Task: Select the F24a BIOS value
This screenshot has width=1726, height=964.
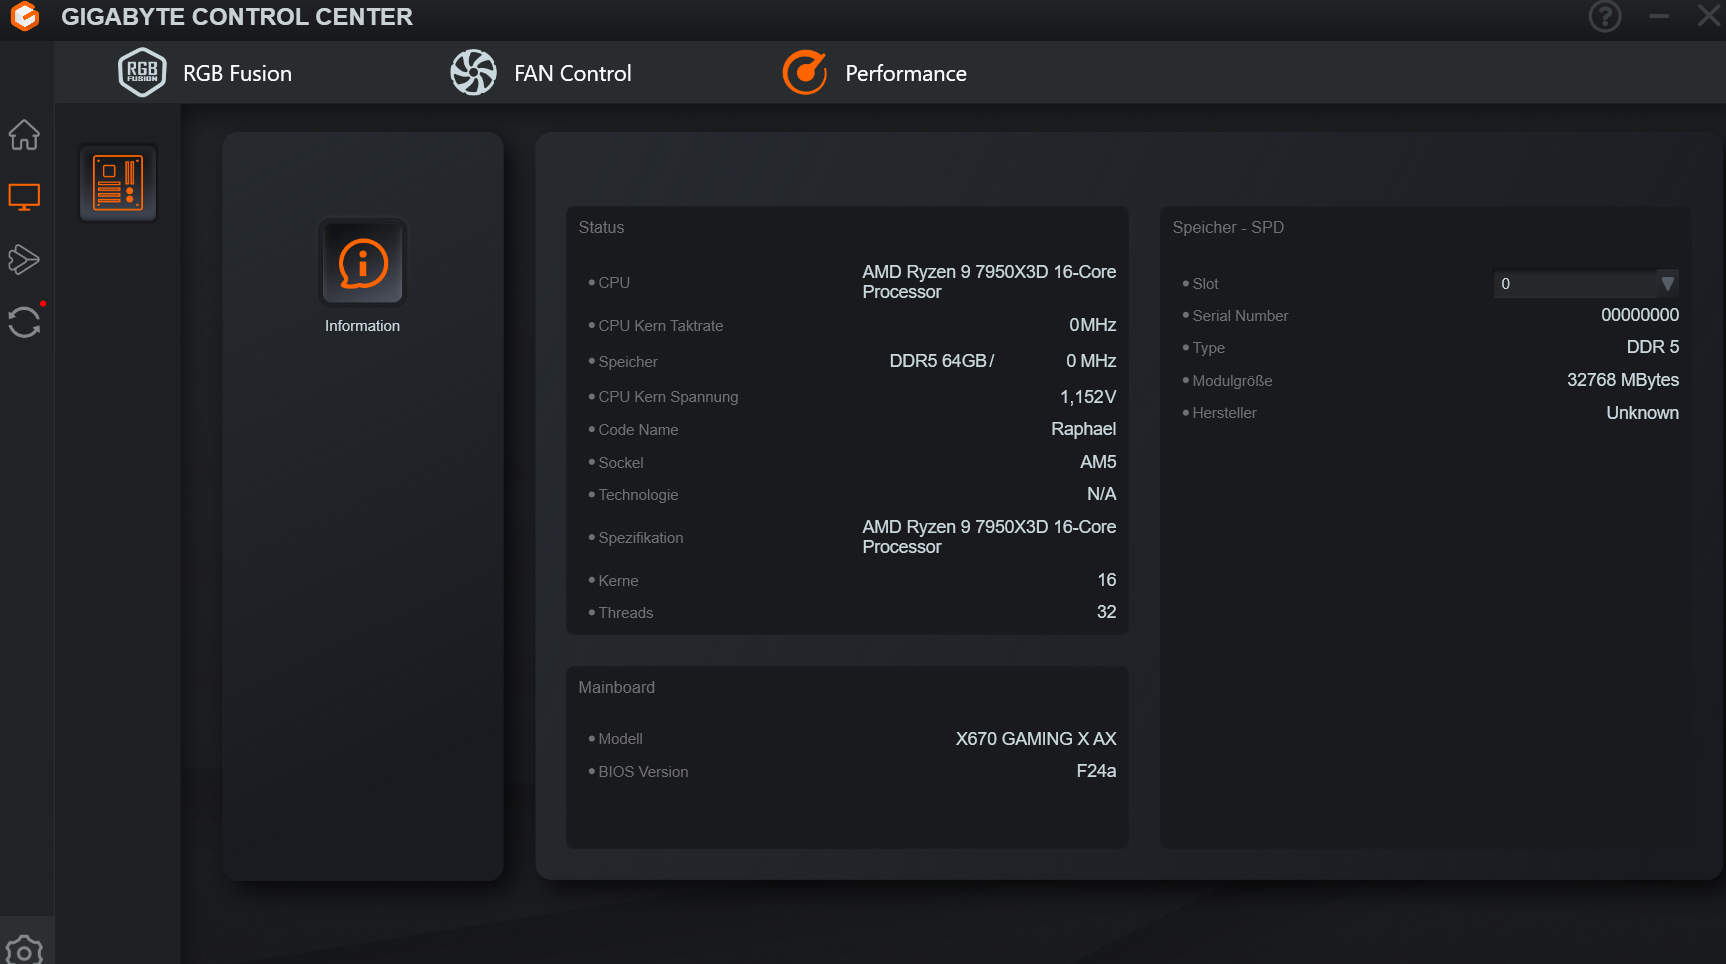Action: pyautogui.click(x=1096, y=771)
